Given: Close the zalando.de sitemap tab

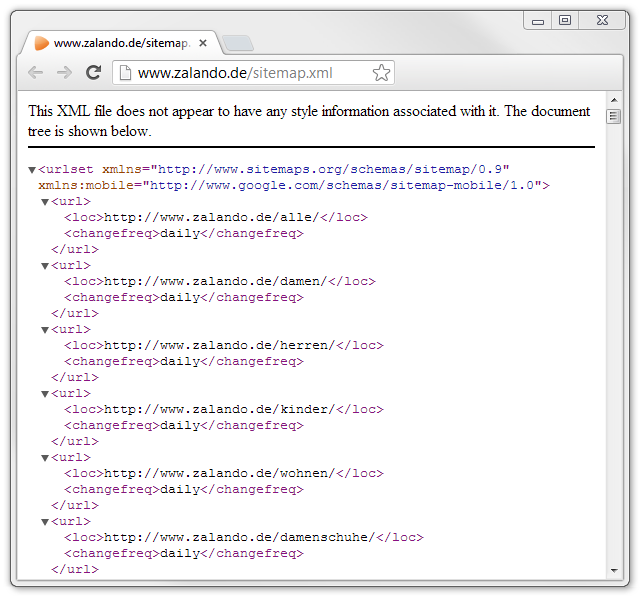Looking at the screenshot, I should point(203,43).
